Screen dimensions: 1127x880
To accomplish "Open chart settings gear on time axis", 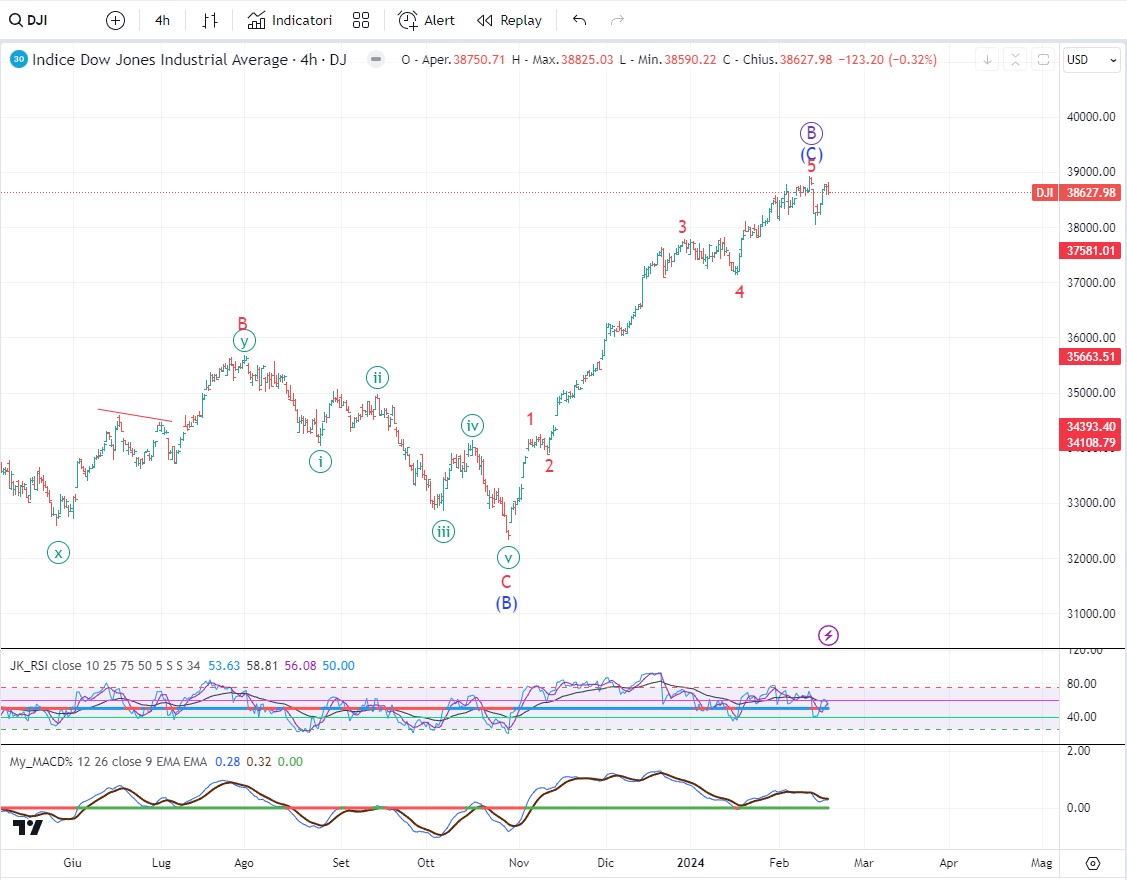I will (x=1092, y=863).
